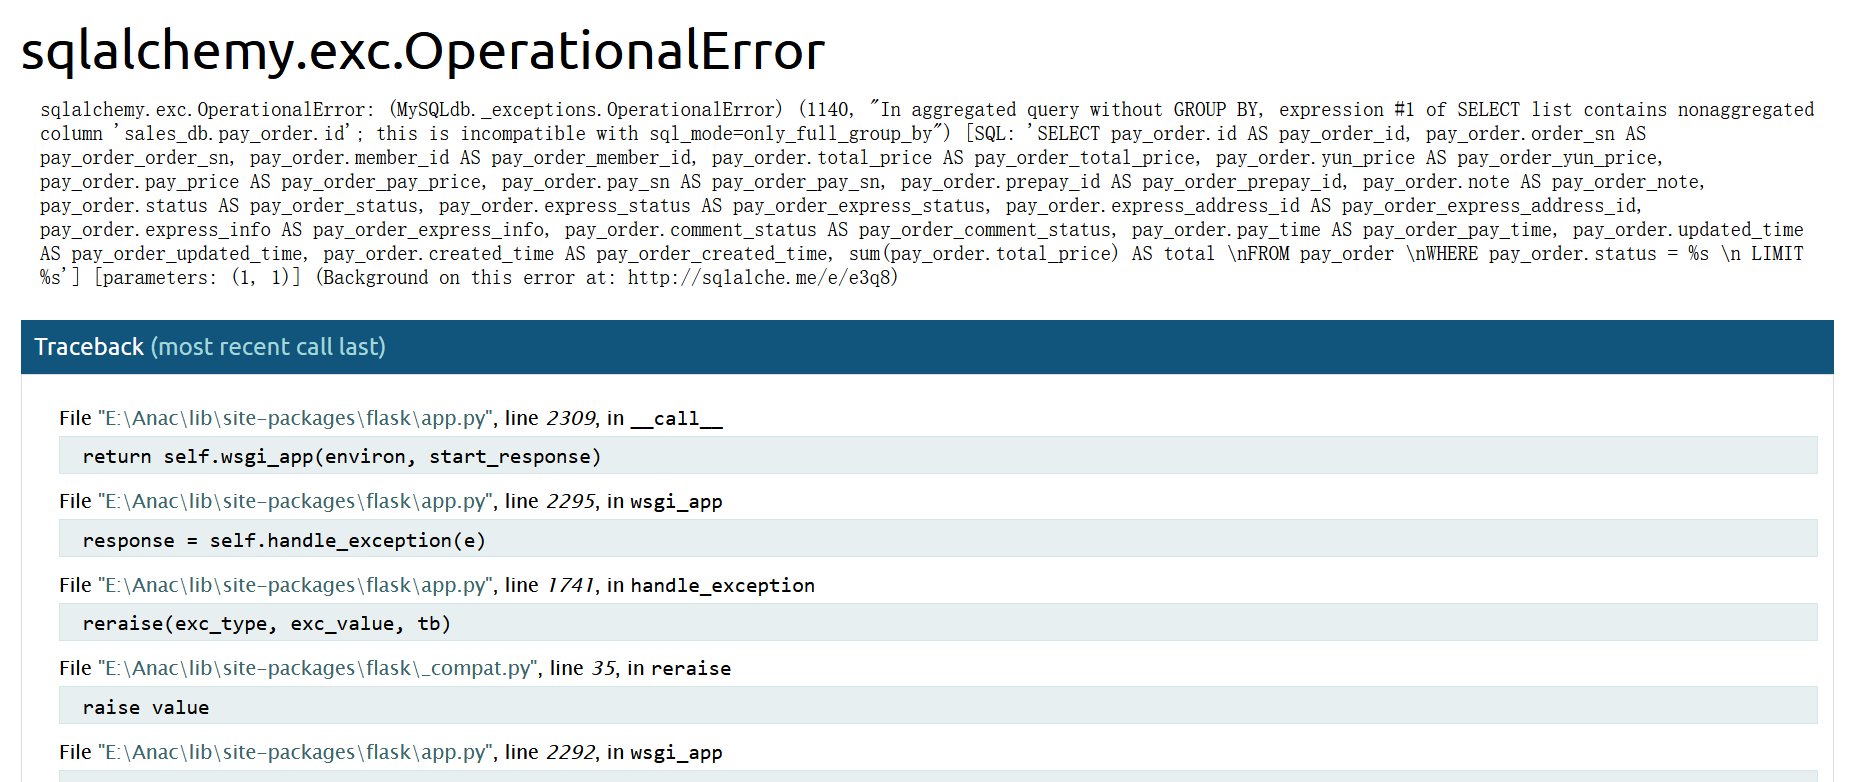Click the sqlalchemy.exc.OperationalError page heading

(423, 51)
